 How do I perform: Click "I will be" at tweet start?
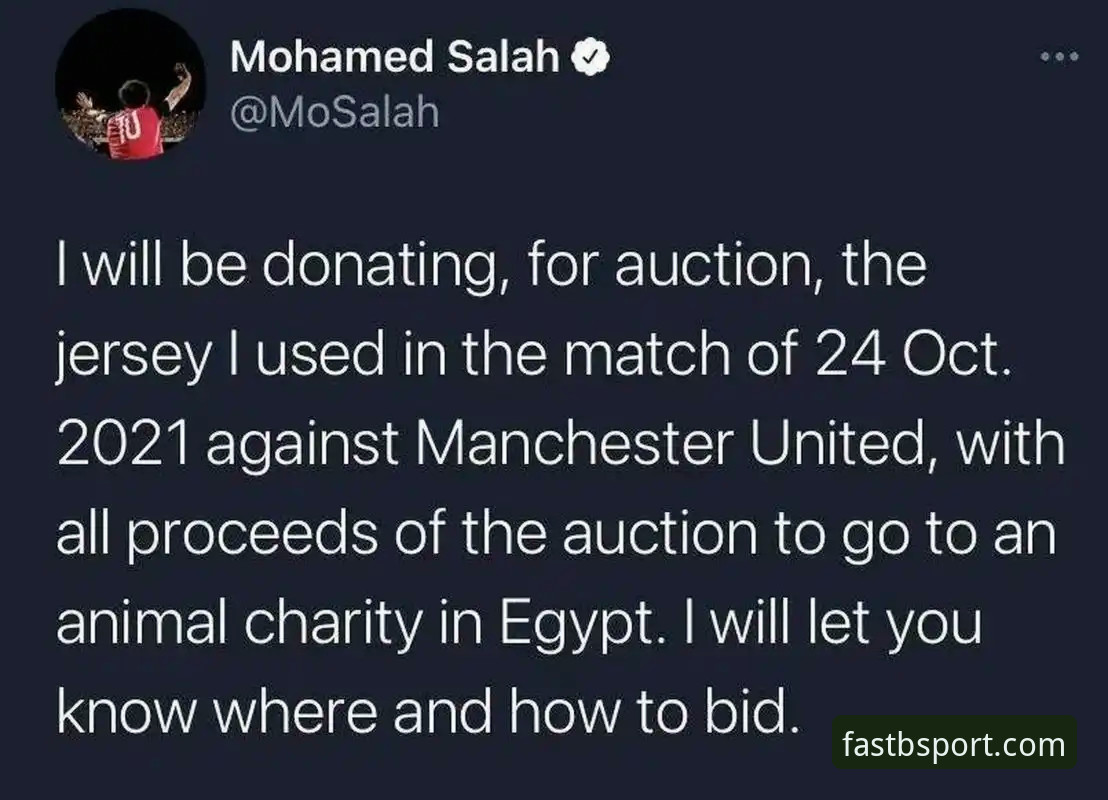tap(152, 264)
